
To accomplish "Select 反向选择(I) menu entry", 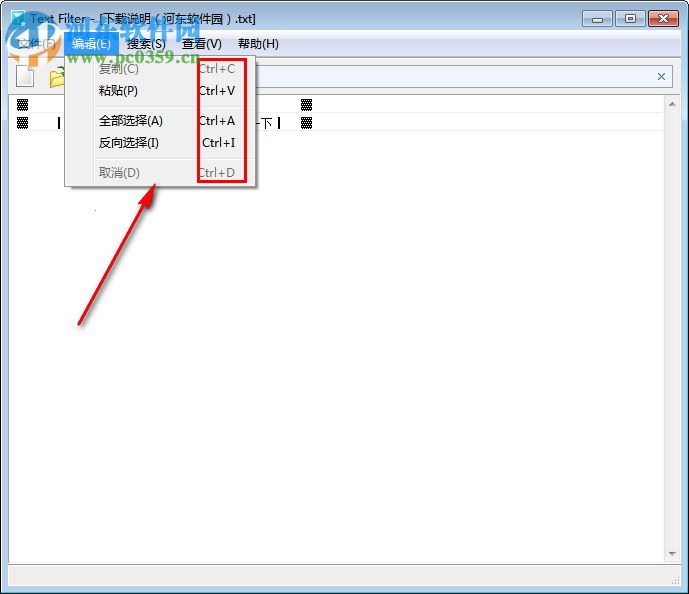I will tap(161, 142).
